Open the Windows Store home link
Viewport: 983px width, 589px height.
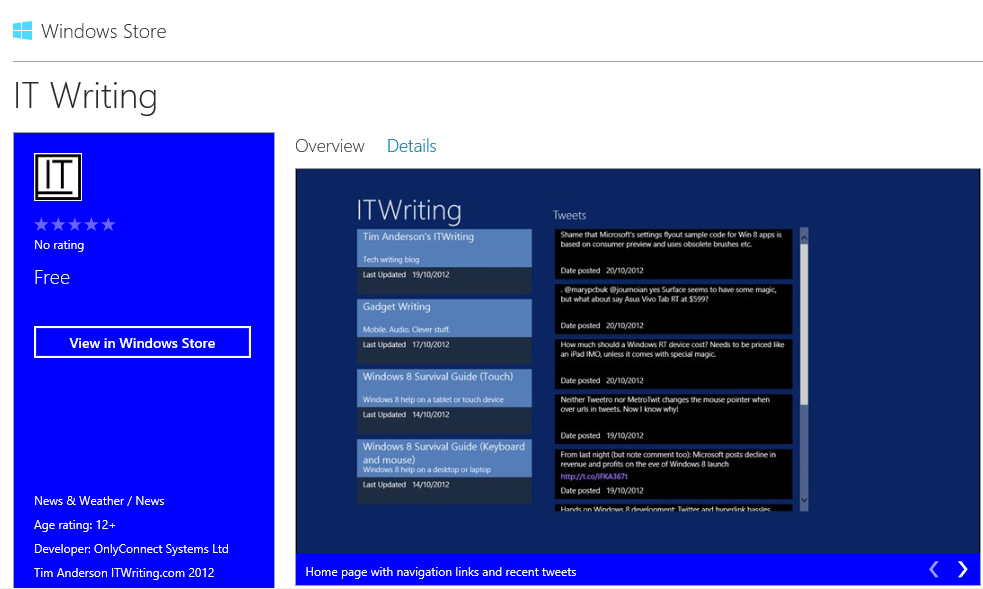click(x=90, y=31)
